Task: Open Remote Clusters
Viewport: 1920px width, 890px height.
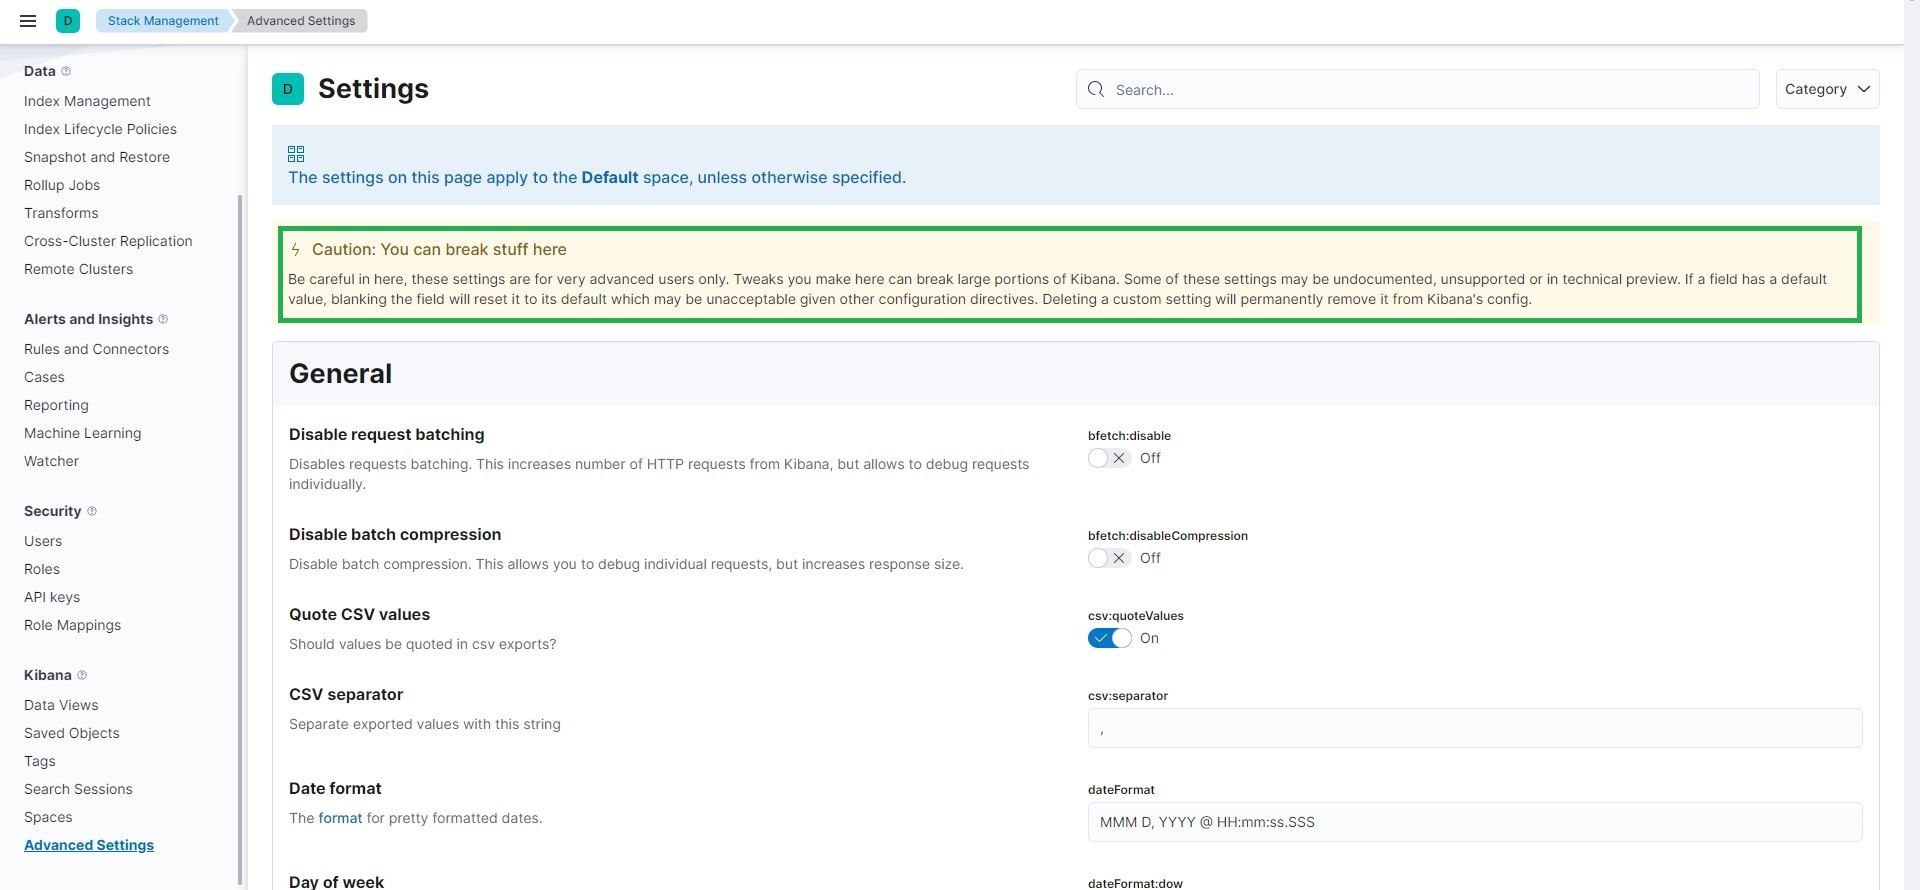Action: pos(78,269)
